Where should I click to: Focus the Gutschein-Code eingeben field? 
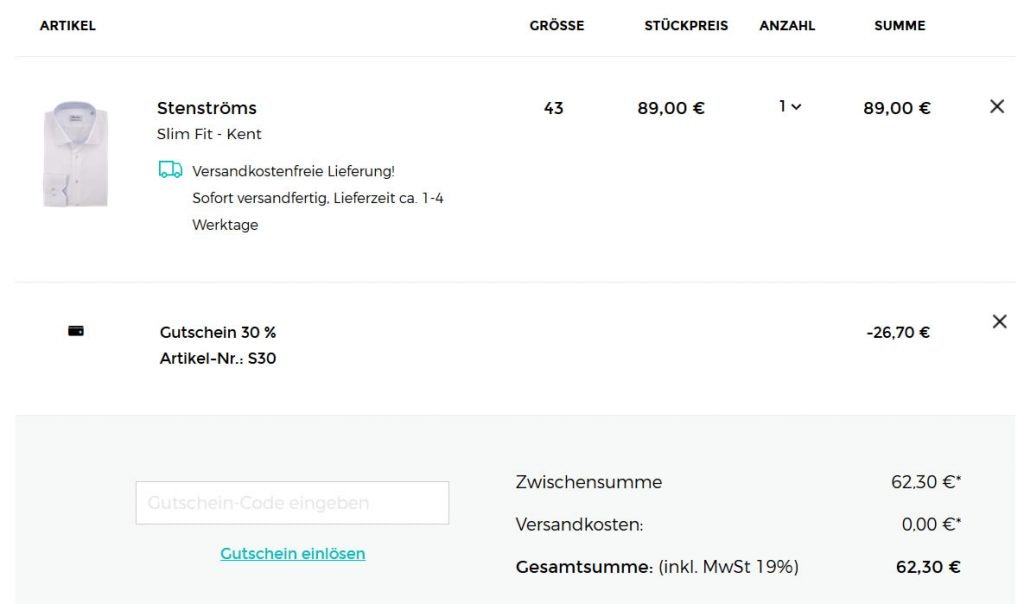point(292,503)
